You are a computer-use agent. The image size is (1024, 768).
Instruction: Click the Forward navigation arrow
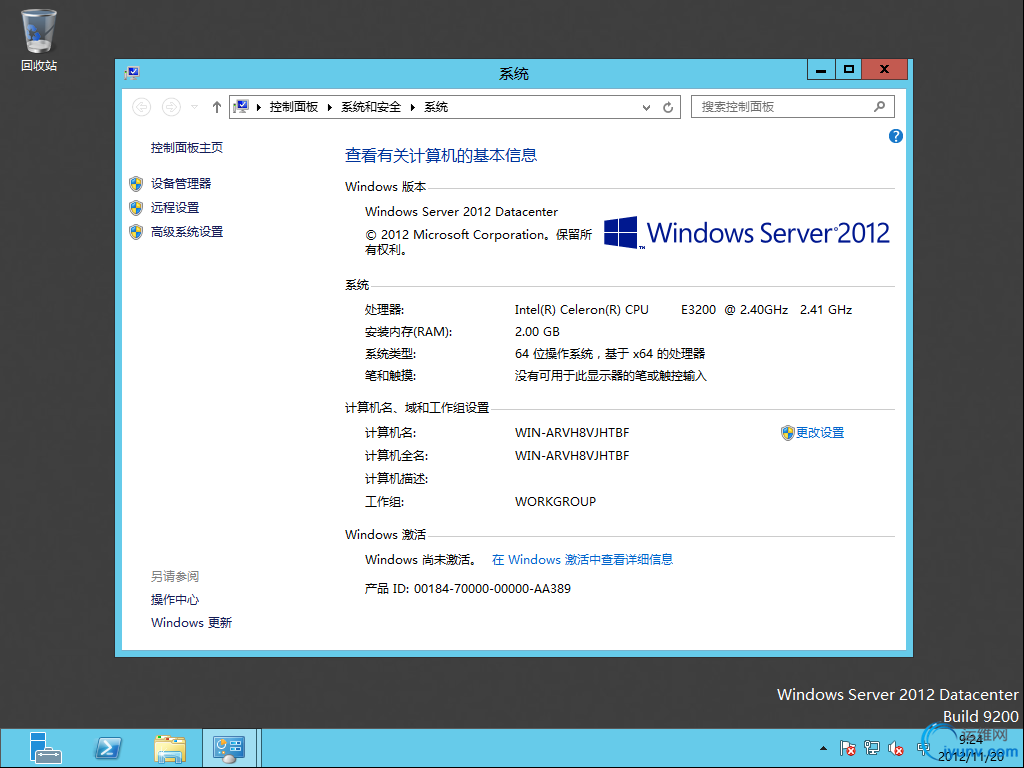(171, 107)
